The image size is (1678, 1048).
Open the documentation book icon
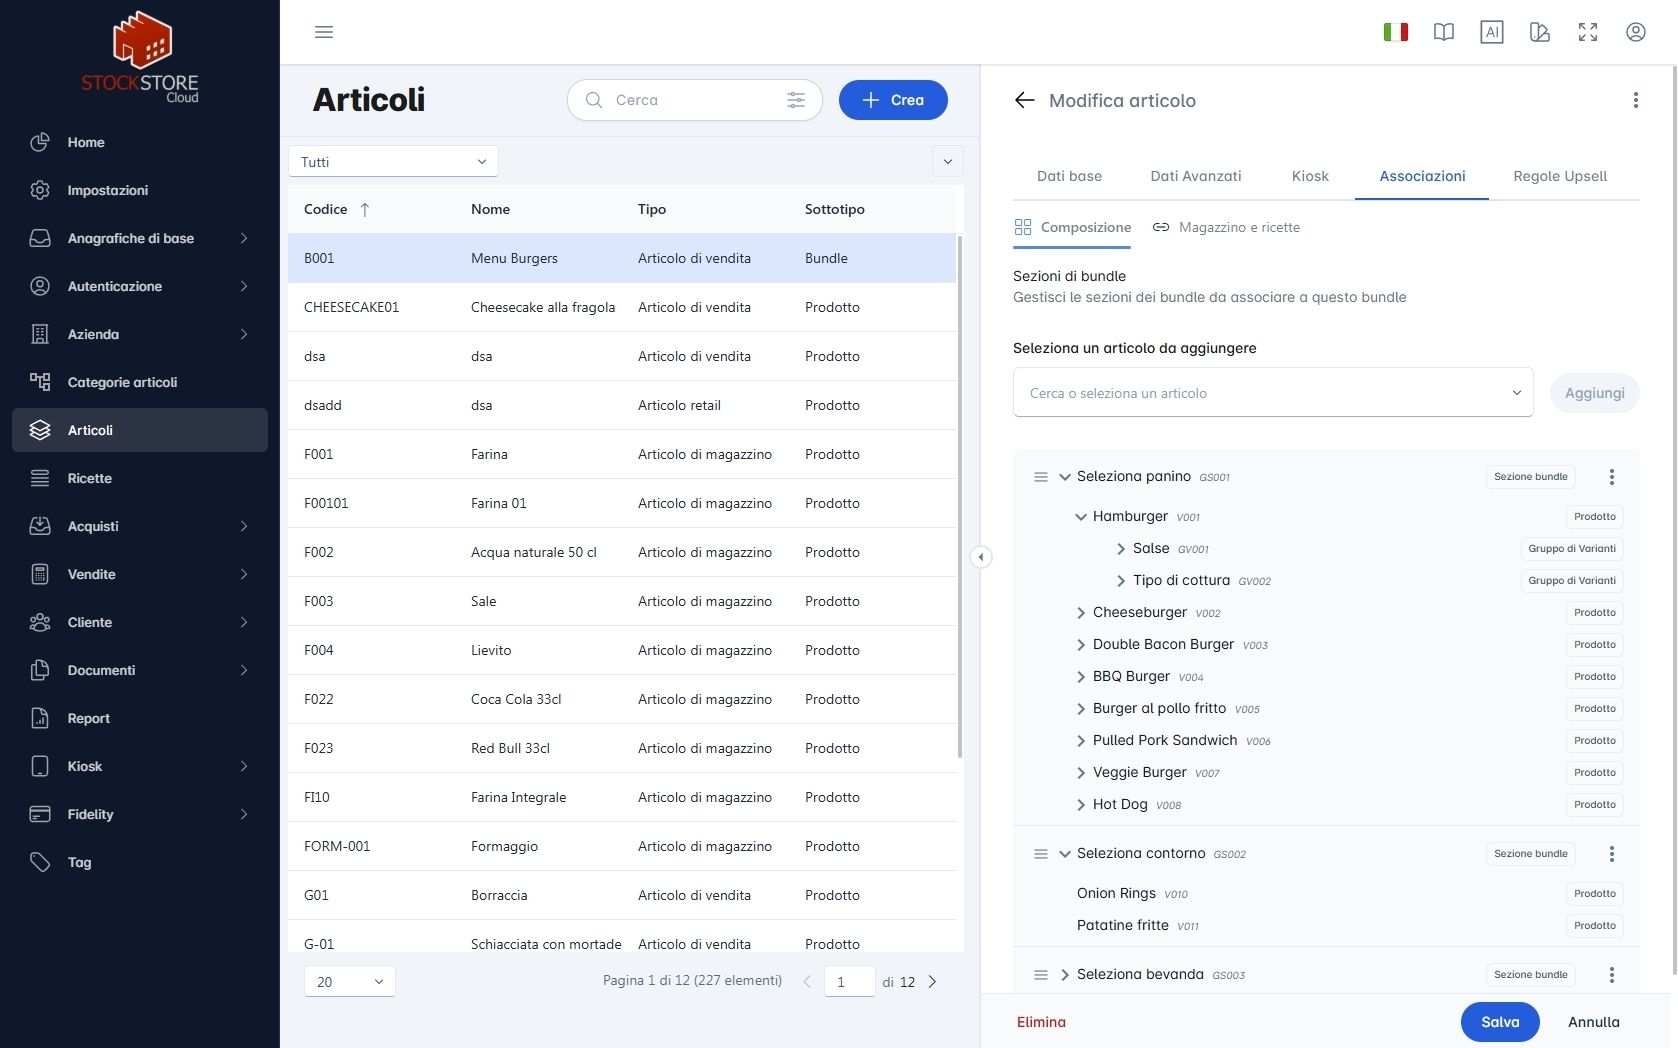1444,32
